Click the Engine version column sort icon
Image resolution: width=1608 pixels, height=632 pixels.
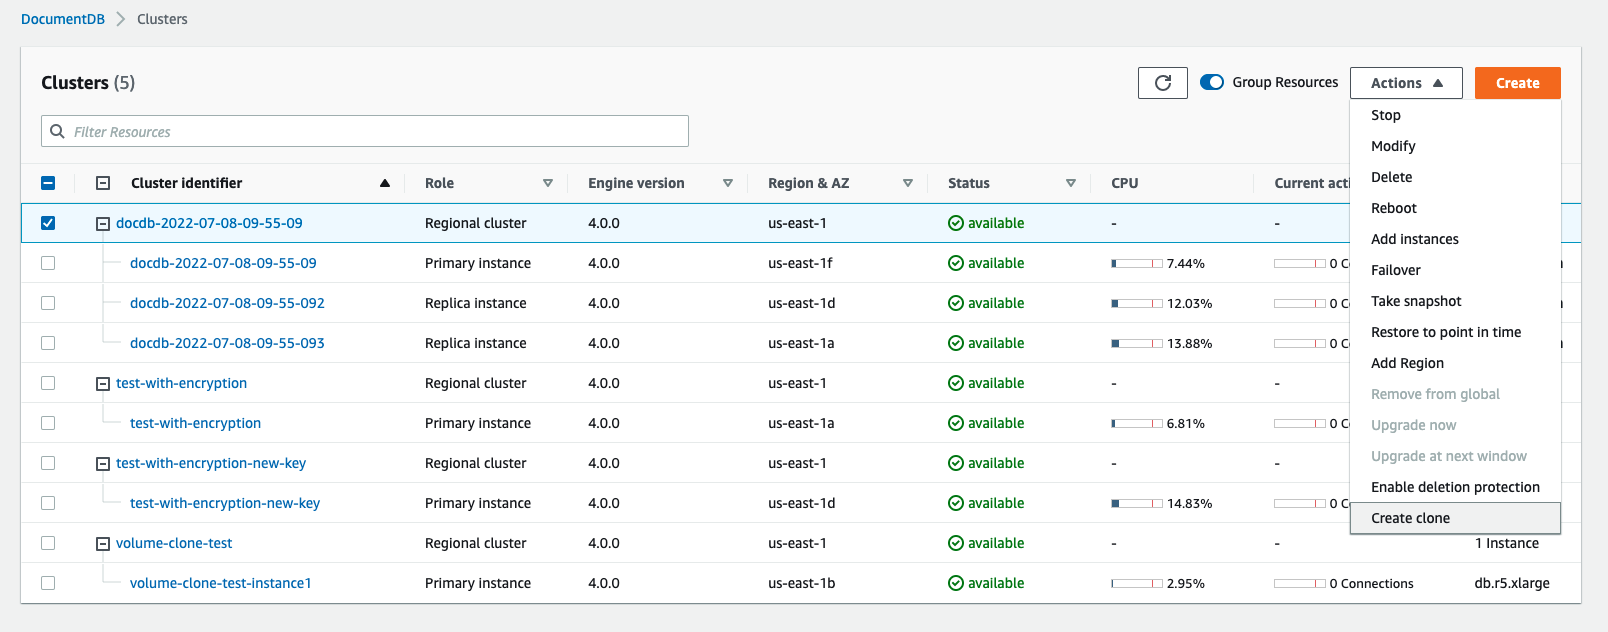[x=728, y=183]
